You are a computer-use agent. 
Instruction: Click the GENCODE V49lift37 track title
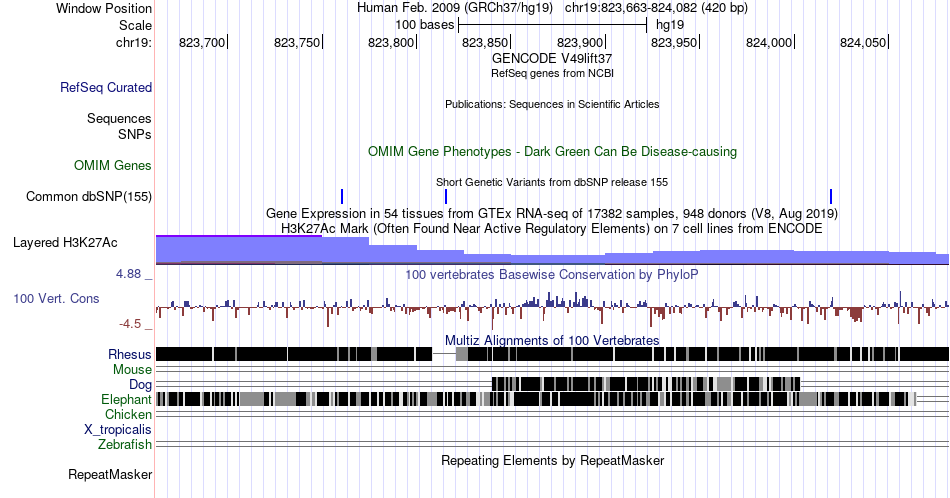click(552, 59)
